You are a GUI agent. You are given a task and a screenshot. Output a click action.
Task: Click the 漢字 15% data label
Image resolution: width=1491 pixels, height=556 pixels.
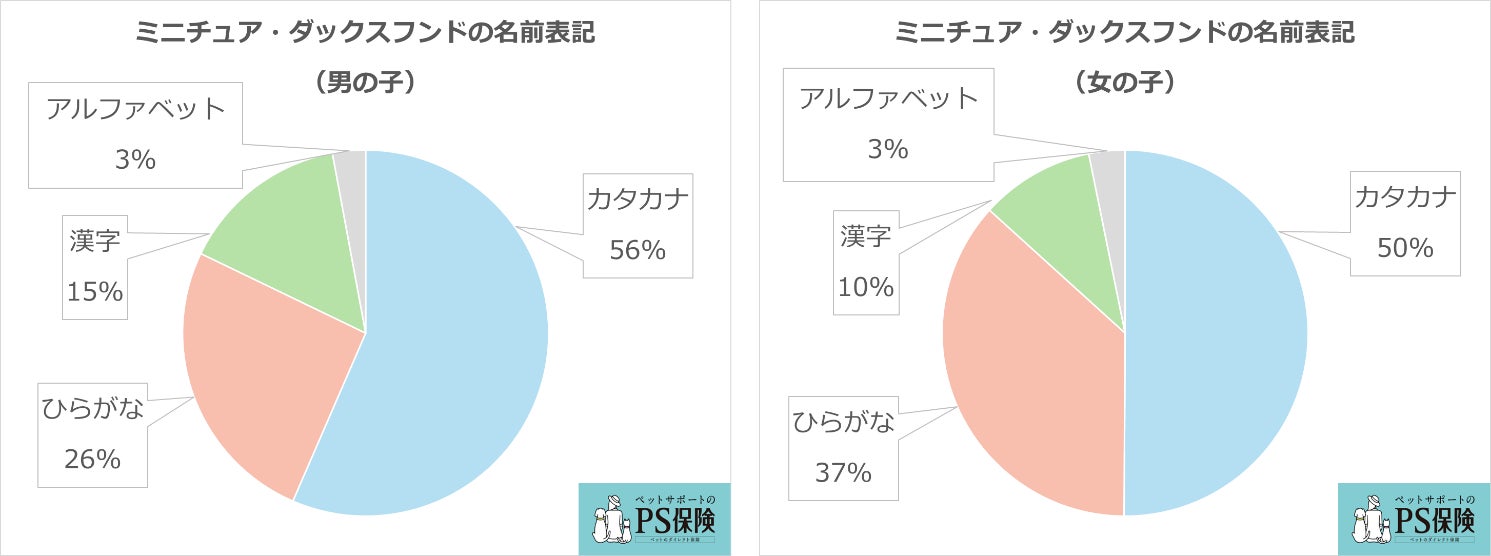(96, 265)
